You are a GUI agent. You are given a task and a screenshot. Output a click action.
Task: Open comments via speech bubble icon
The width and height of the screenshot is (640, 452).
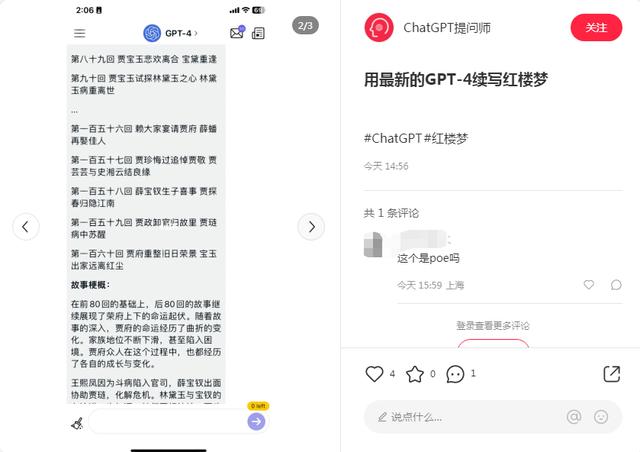455,374
